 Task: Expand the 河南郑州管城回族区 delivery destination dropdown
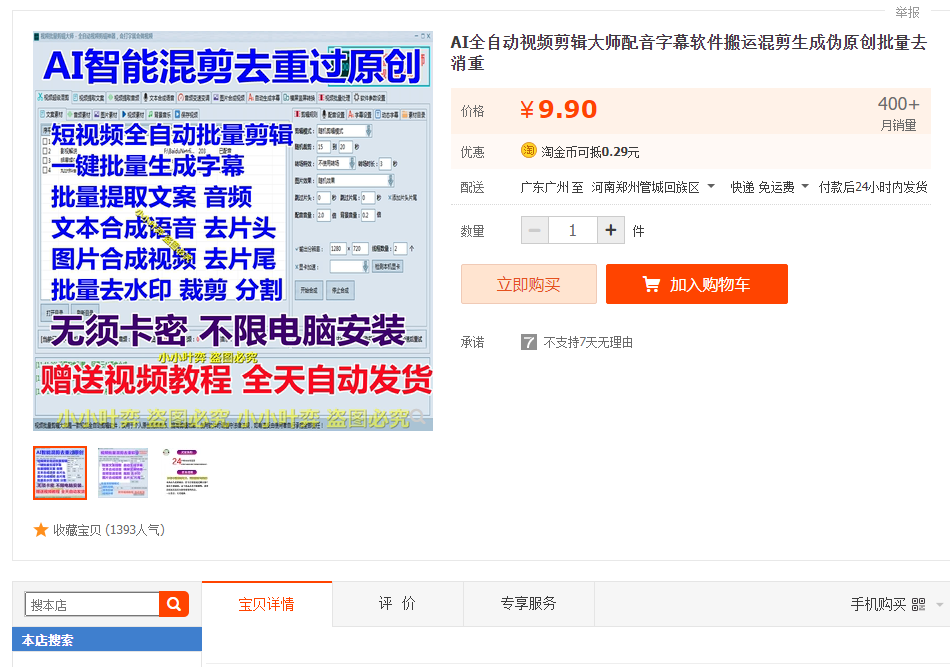tap(711, 187)
